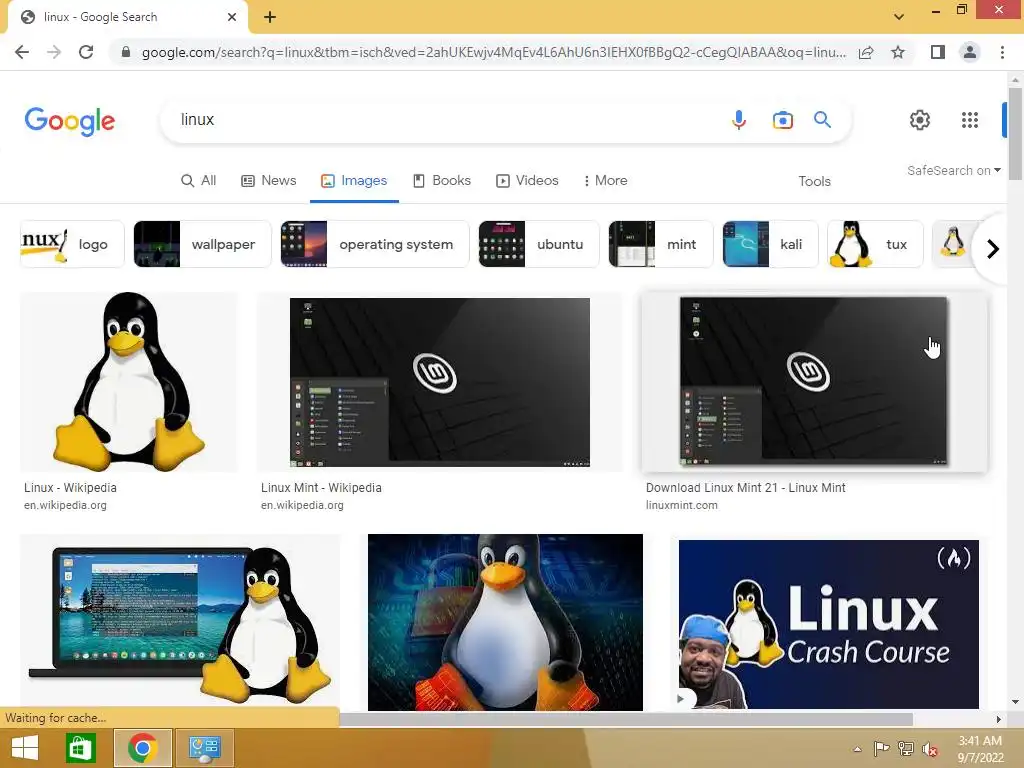Switch to the Videos tab
The height and width of the screenshot is (768, 1024).
527,181
